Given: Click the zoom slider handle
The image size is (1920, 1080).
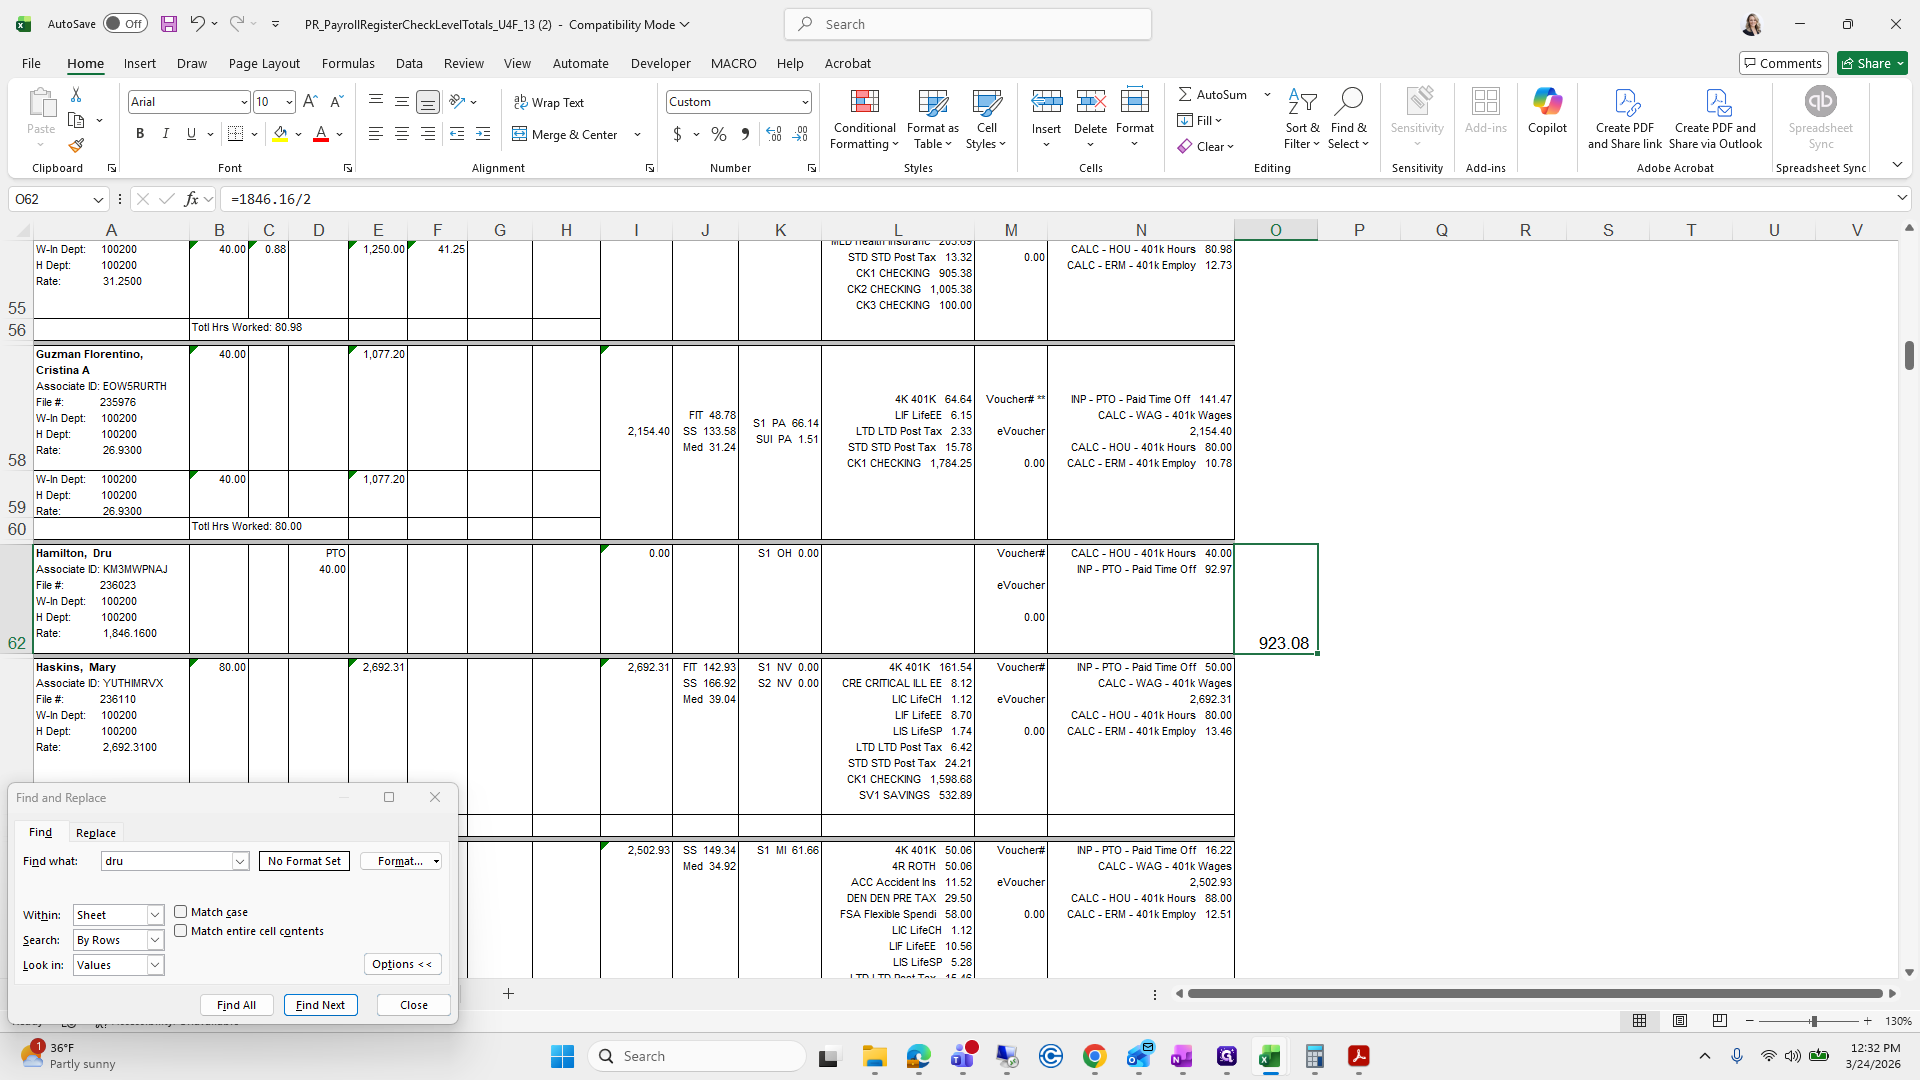Looking at the screenshot, I should pos(1813,1021).
